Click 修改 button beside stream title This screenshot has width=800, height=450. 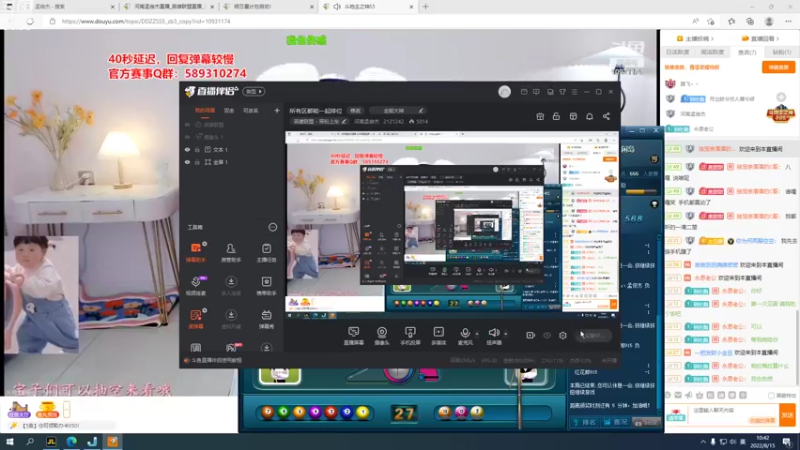pyautogui.click(x=355, y=111)
